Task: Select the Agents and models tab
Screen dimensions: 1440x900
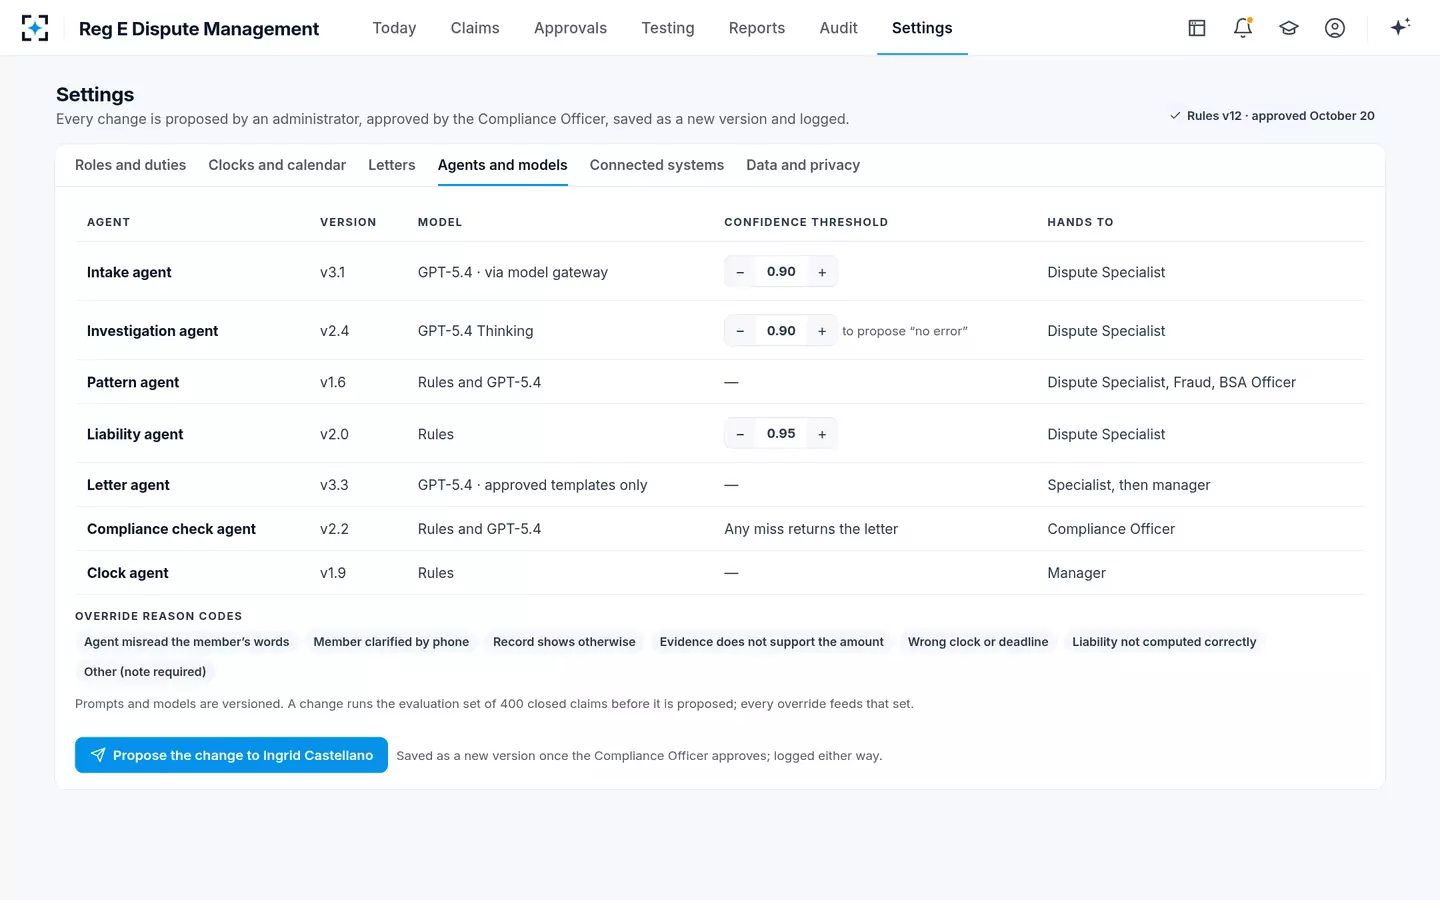Action: pyautogui.click(x=502, y=165)
